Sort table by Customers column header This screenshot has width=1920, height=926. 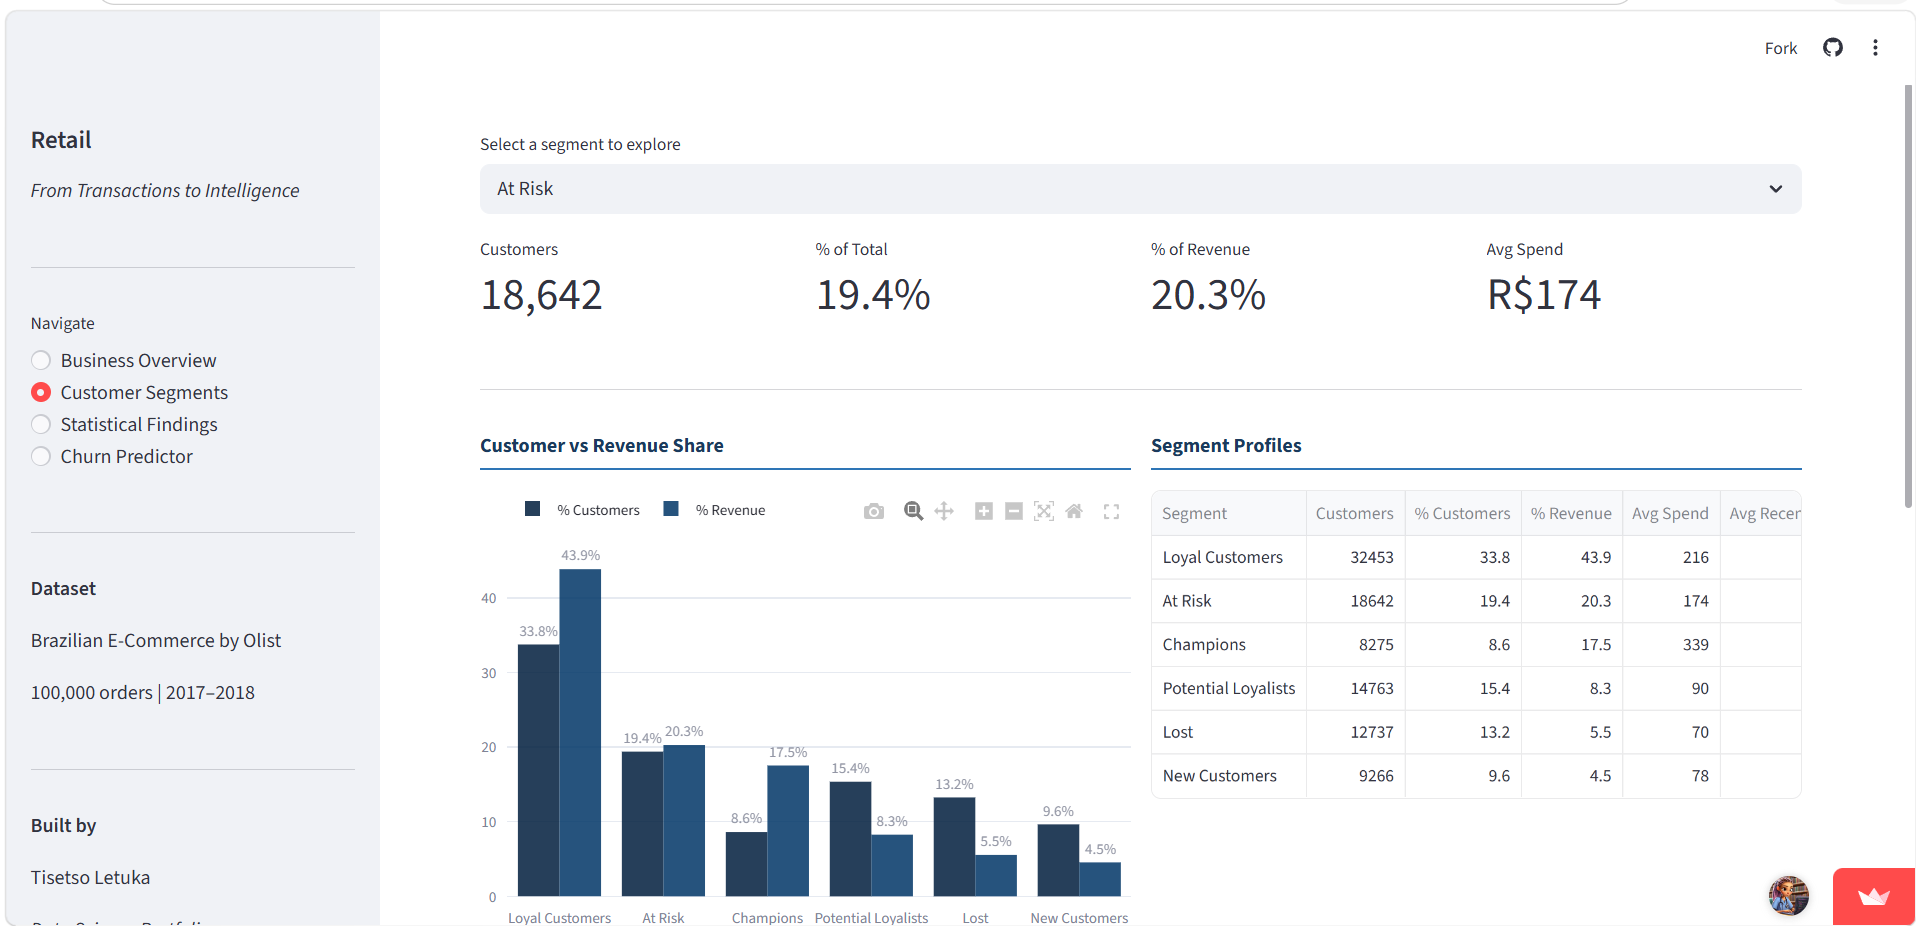[1355, 513]
